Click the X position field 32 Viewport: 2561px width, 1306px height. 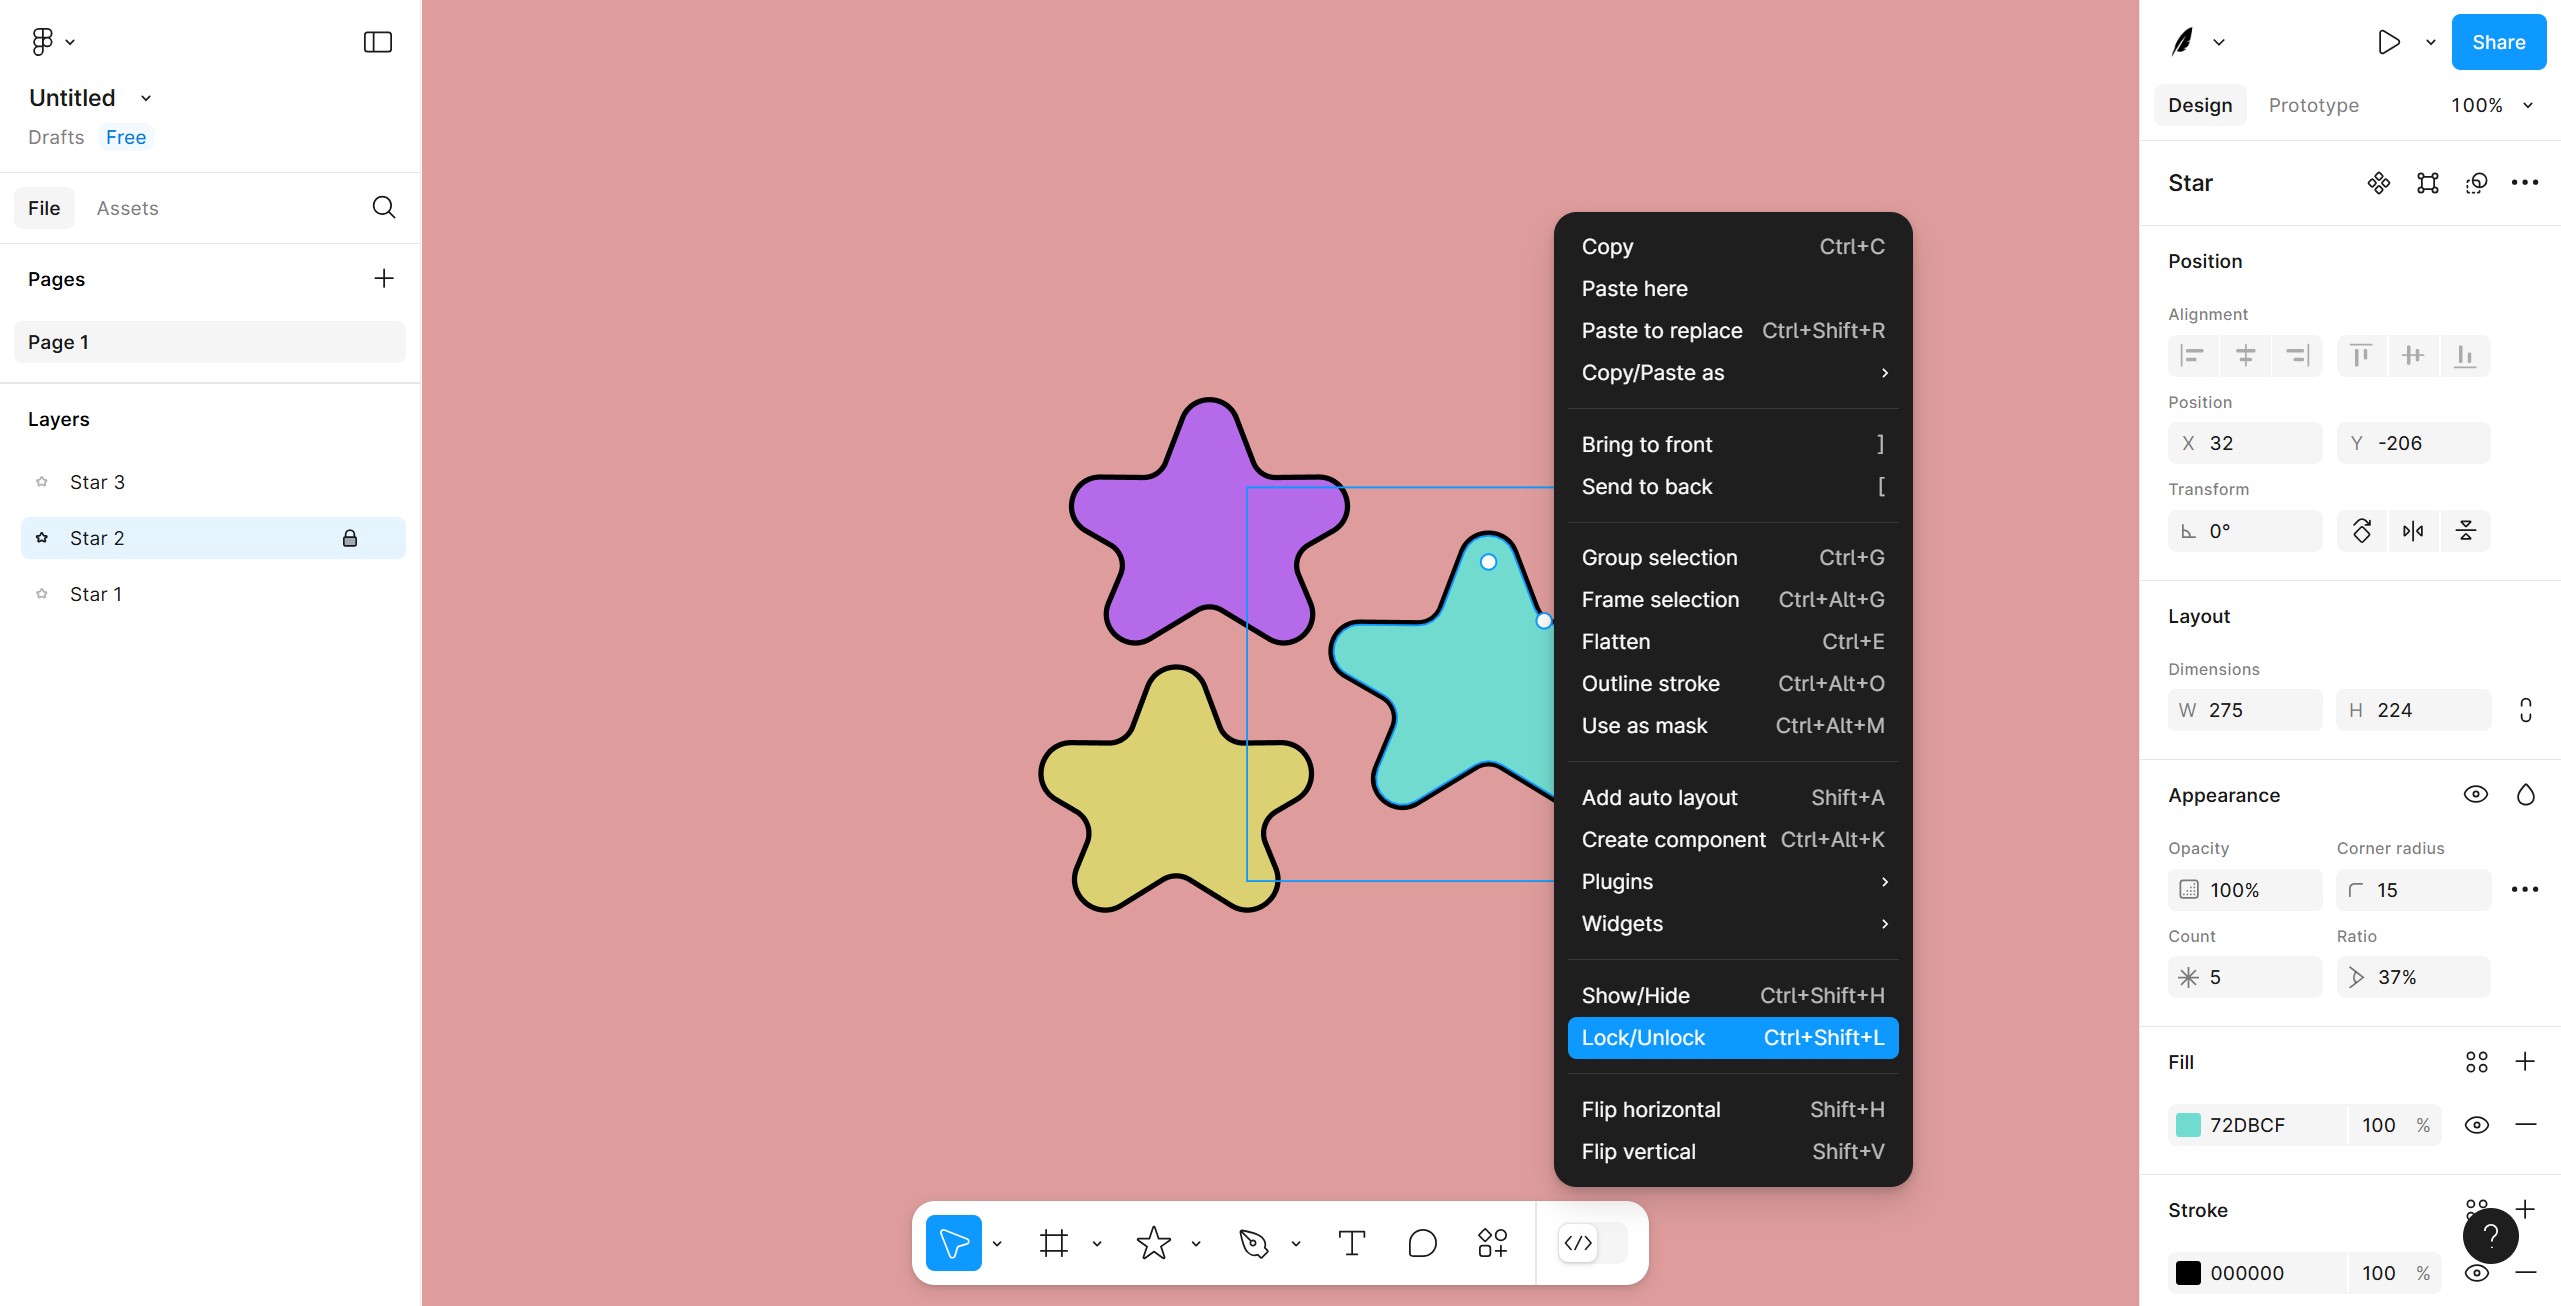tap(2245, 443)
